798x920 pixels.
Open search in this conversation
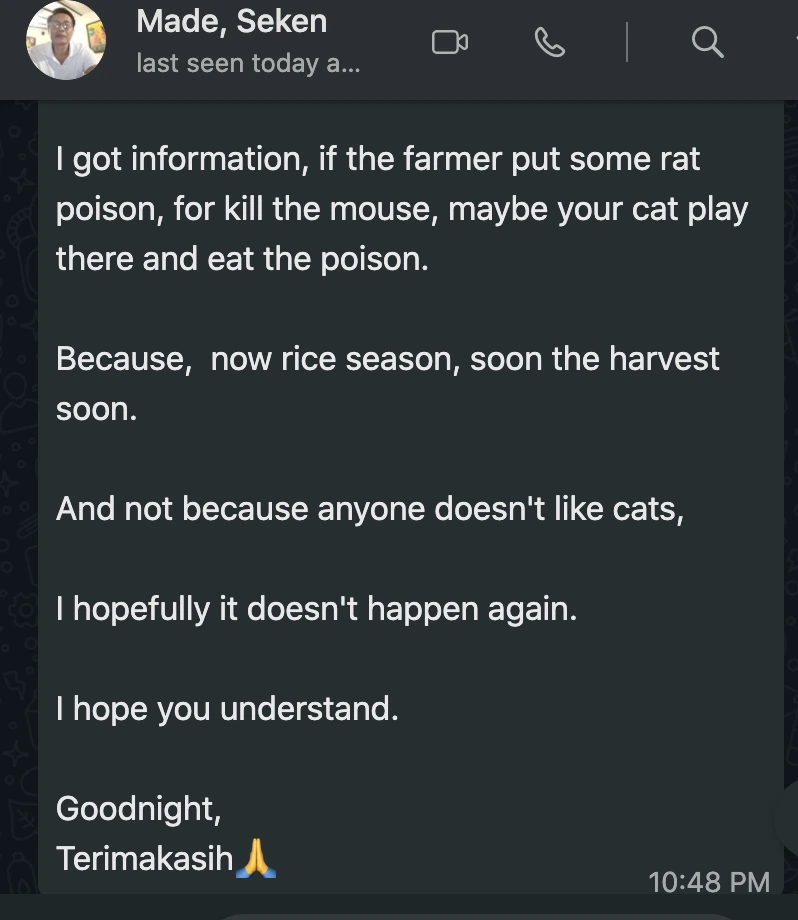706,42
